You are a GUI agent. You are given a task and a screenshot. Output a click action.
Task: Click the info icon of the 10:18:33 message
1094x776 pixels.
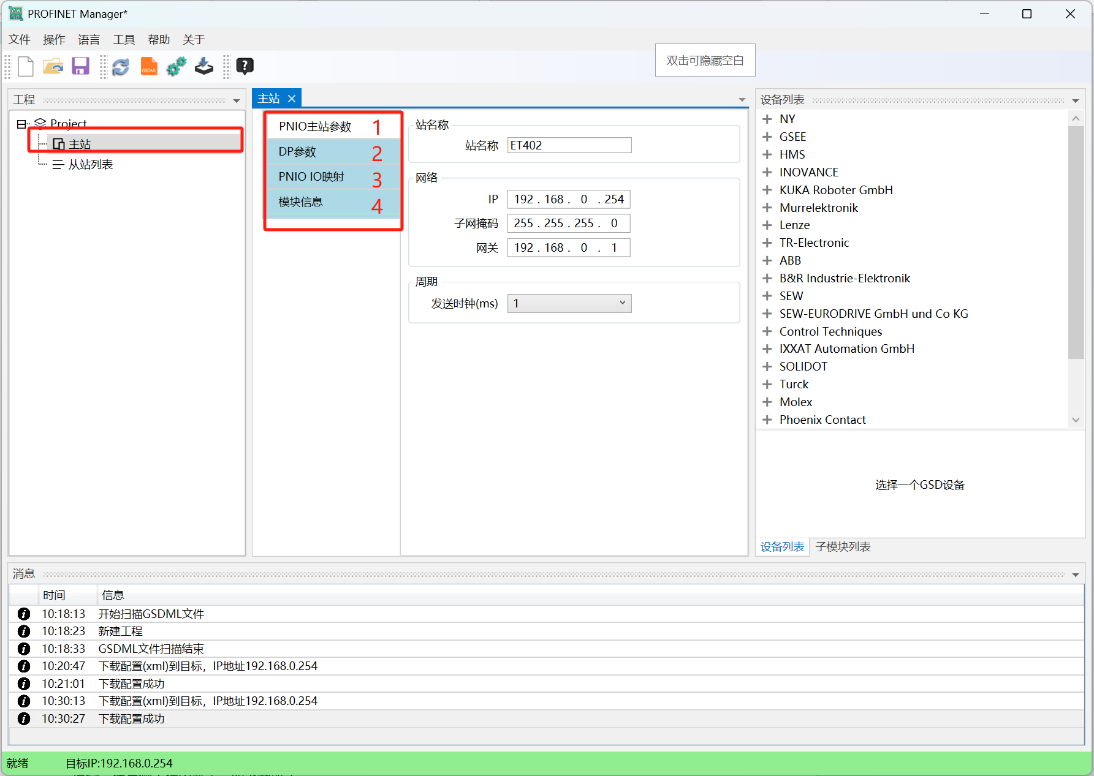[x=24, y=648]
